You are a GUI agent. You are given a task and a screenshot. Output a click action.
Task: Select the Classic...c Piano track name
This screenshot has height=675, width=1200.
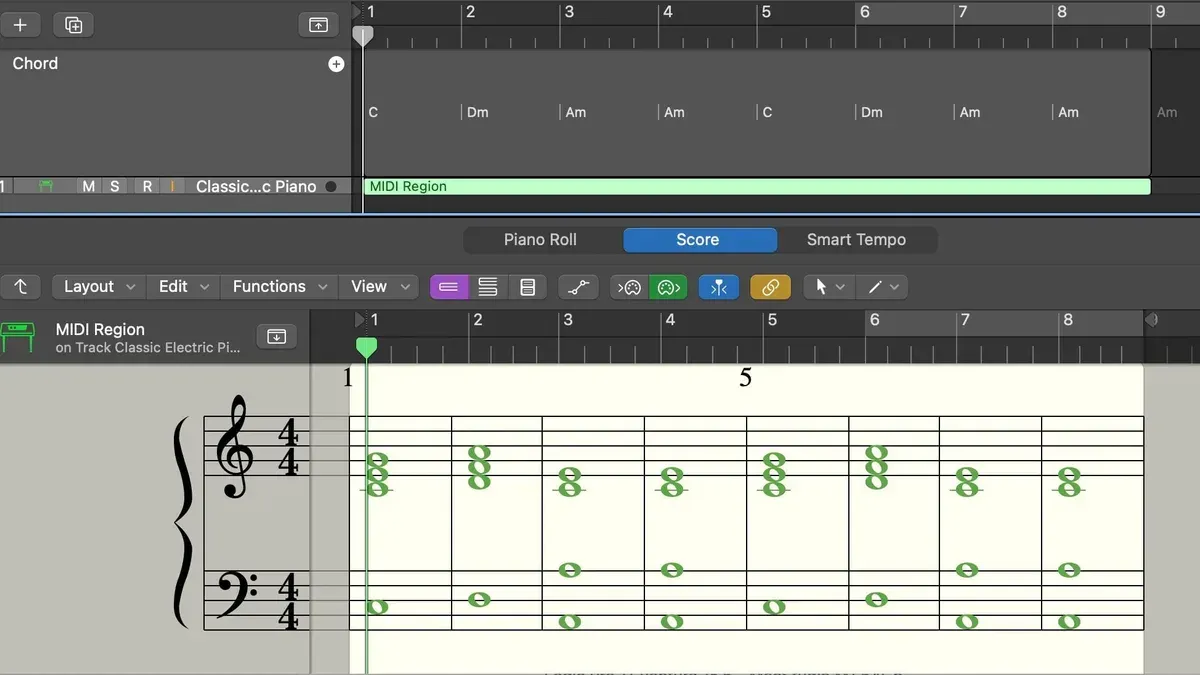(x=256, y=186)
